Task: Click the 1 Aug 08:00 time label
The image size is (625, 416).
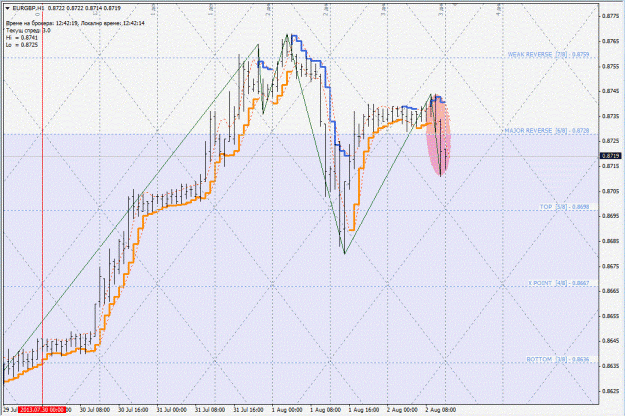Action: 325,410
